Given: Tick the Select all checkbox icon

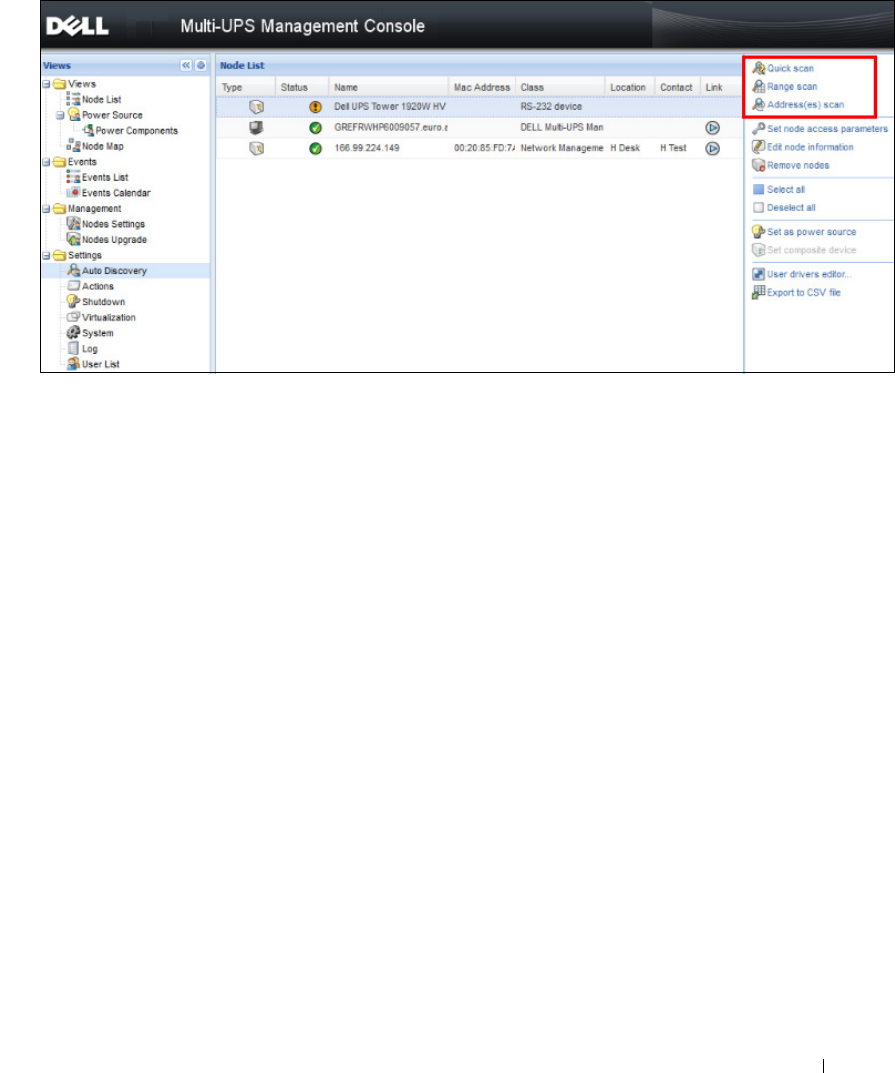Looking at the screenshot, I should point(758,190).
